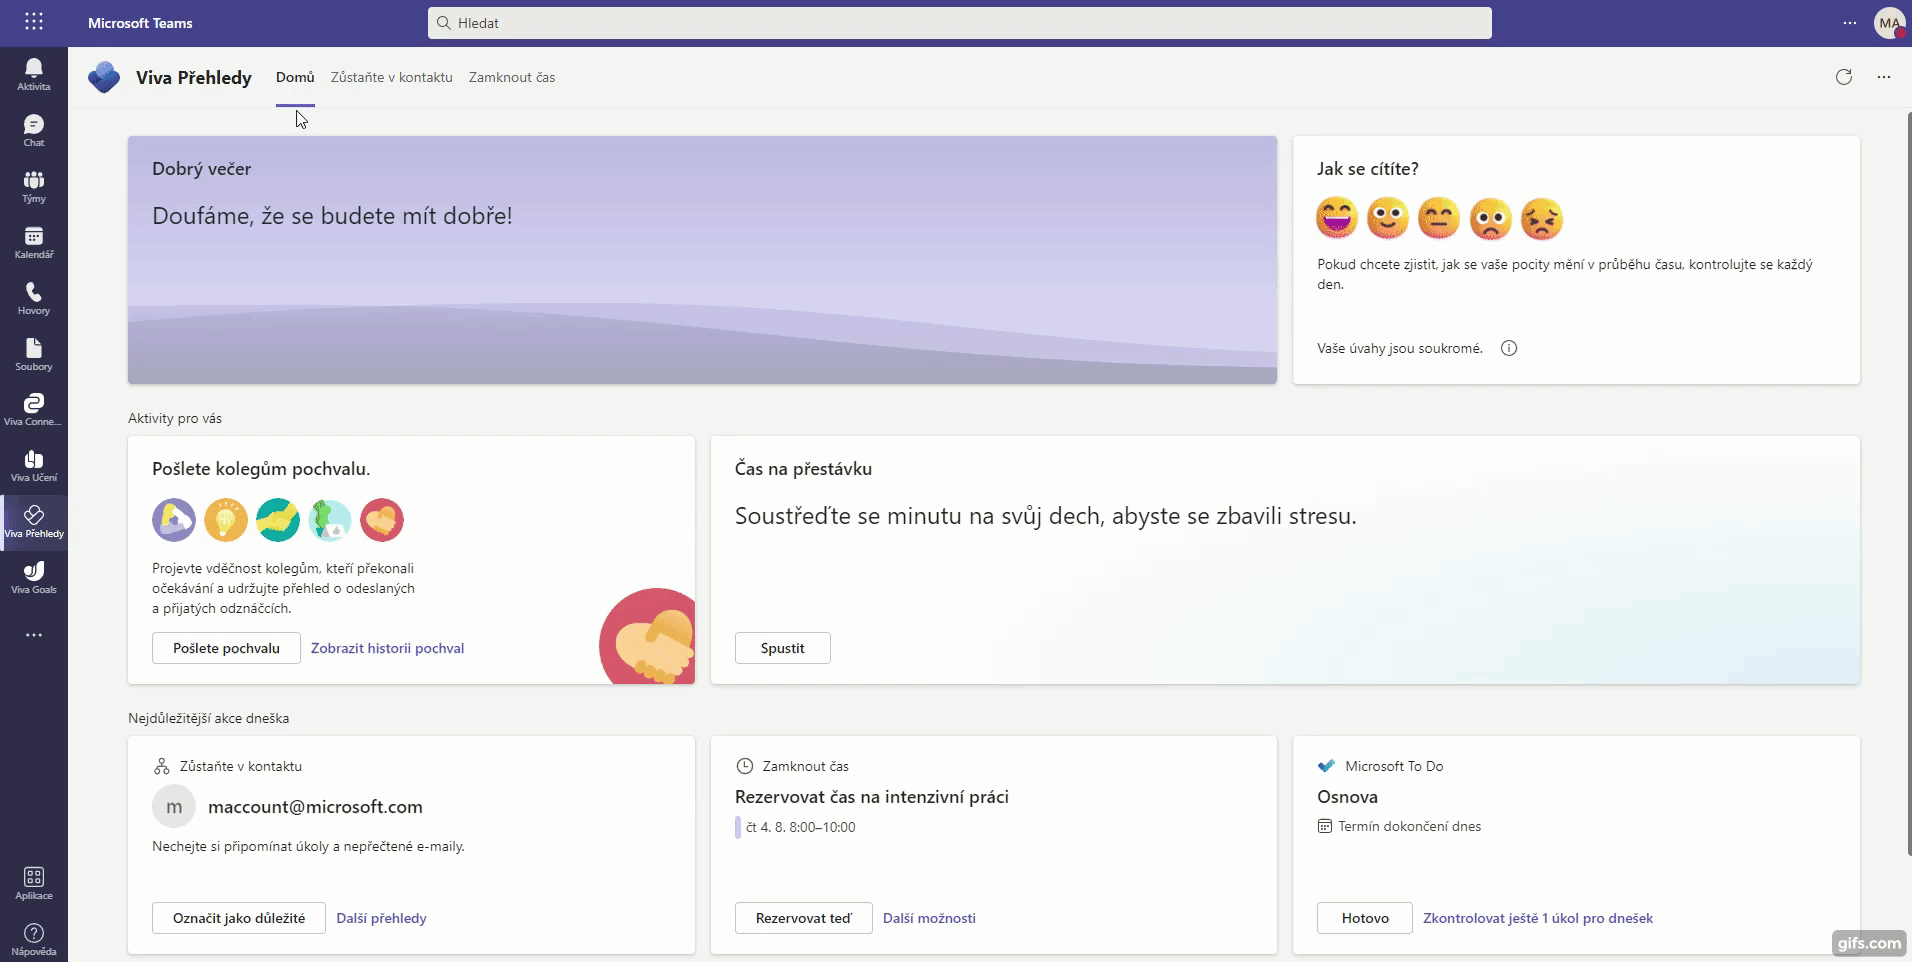Click the Osnova task title
The height and width of the screenshot is (962, 1912).
1347,797
